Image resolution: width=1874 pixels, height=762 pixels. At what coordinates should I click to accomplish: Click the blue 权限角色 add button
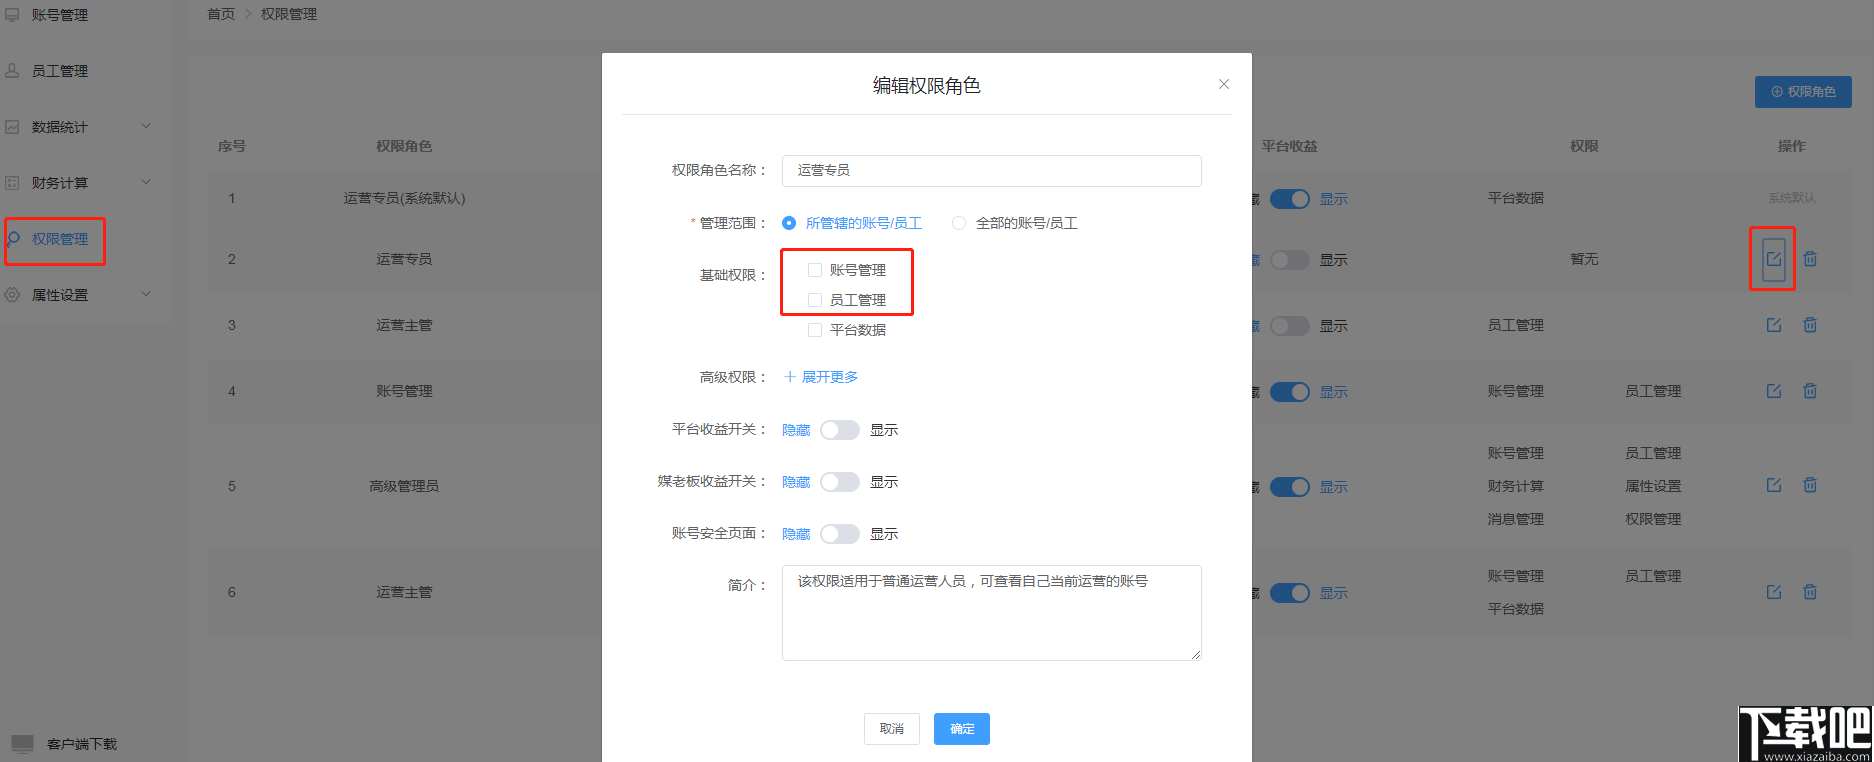click(1803, 92)
